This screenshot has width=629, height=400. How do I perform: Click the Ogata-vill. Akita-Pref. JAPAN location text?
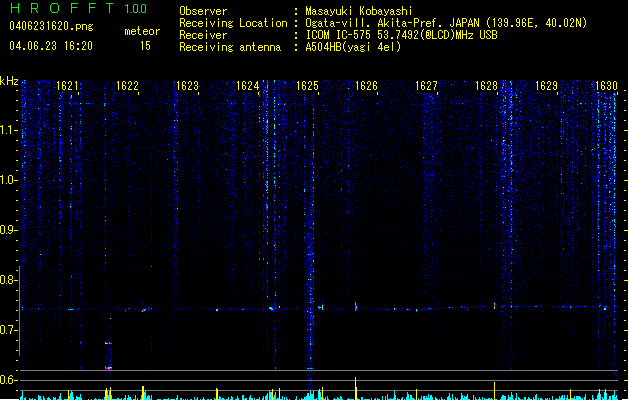click(446, 23)
